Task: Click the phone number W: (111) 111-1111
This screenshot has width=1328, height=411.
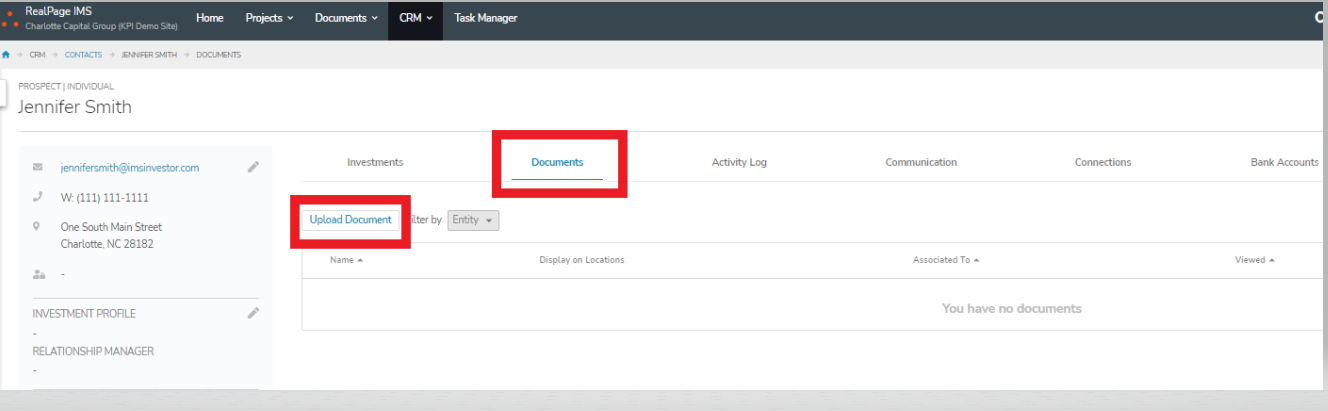Action: tap(104, 197)
